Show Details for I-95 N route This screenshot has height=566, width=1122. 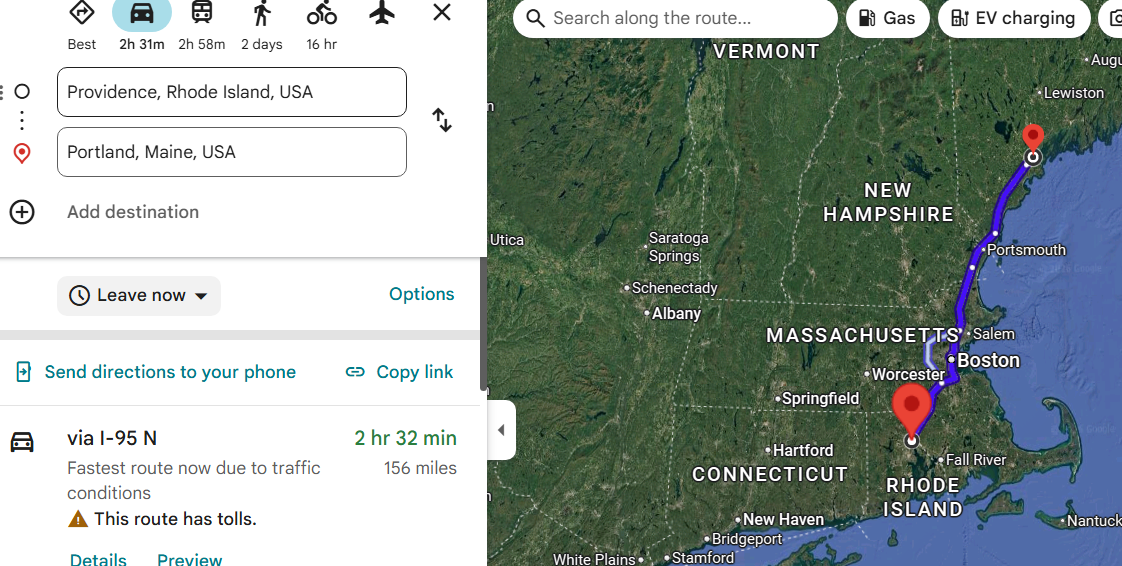point(98,558)
